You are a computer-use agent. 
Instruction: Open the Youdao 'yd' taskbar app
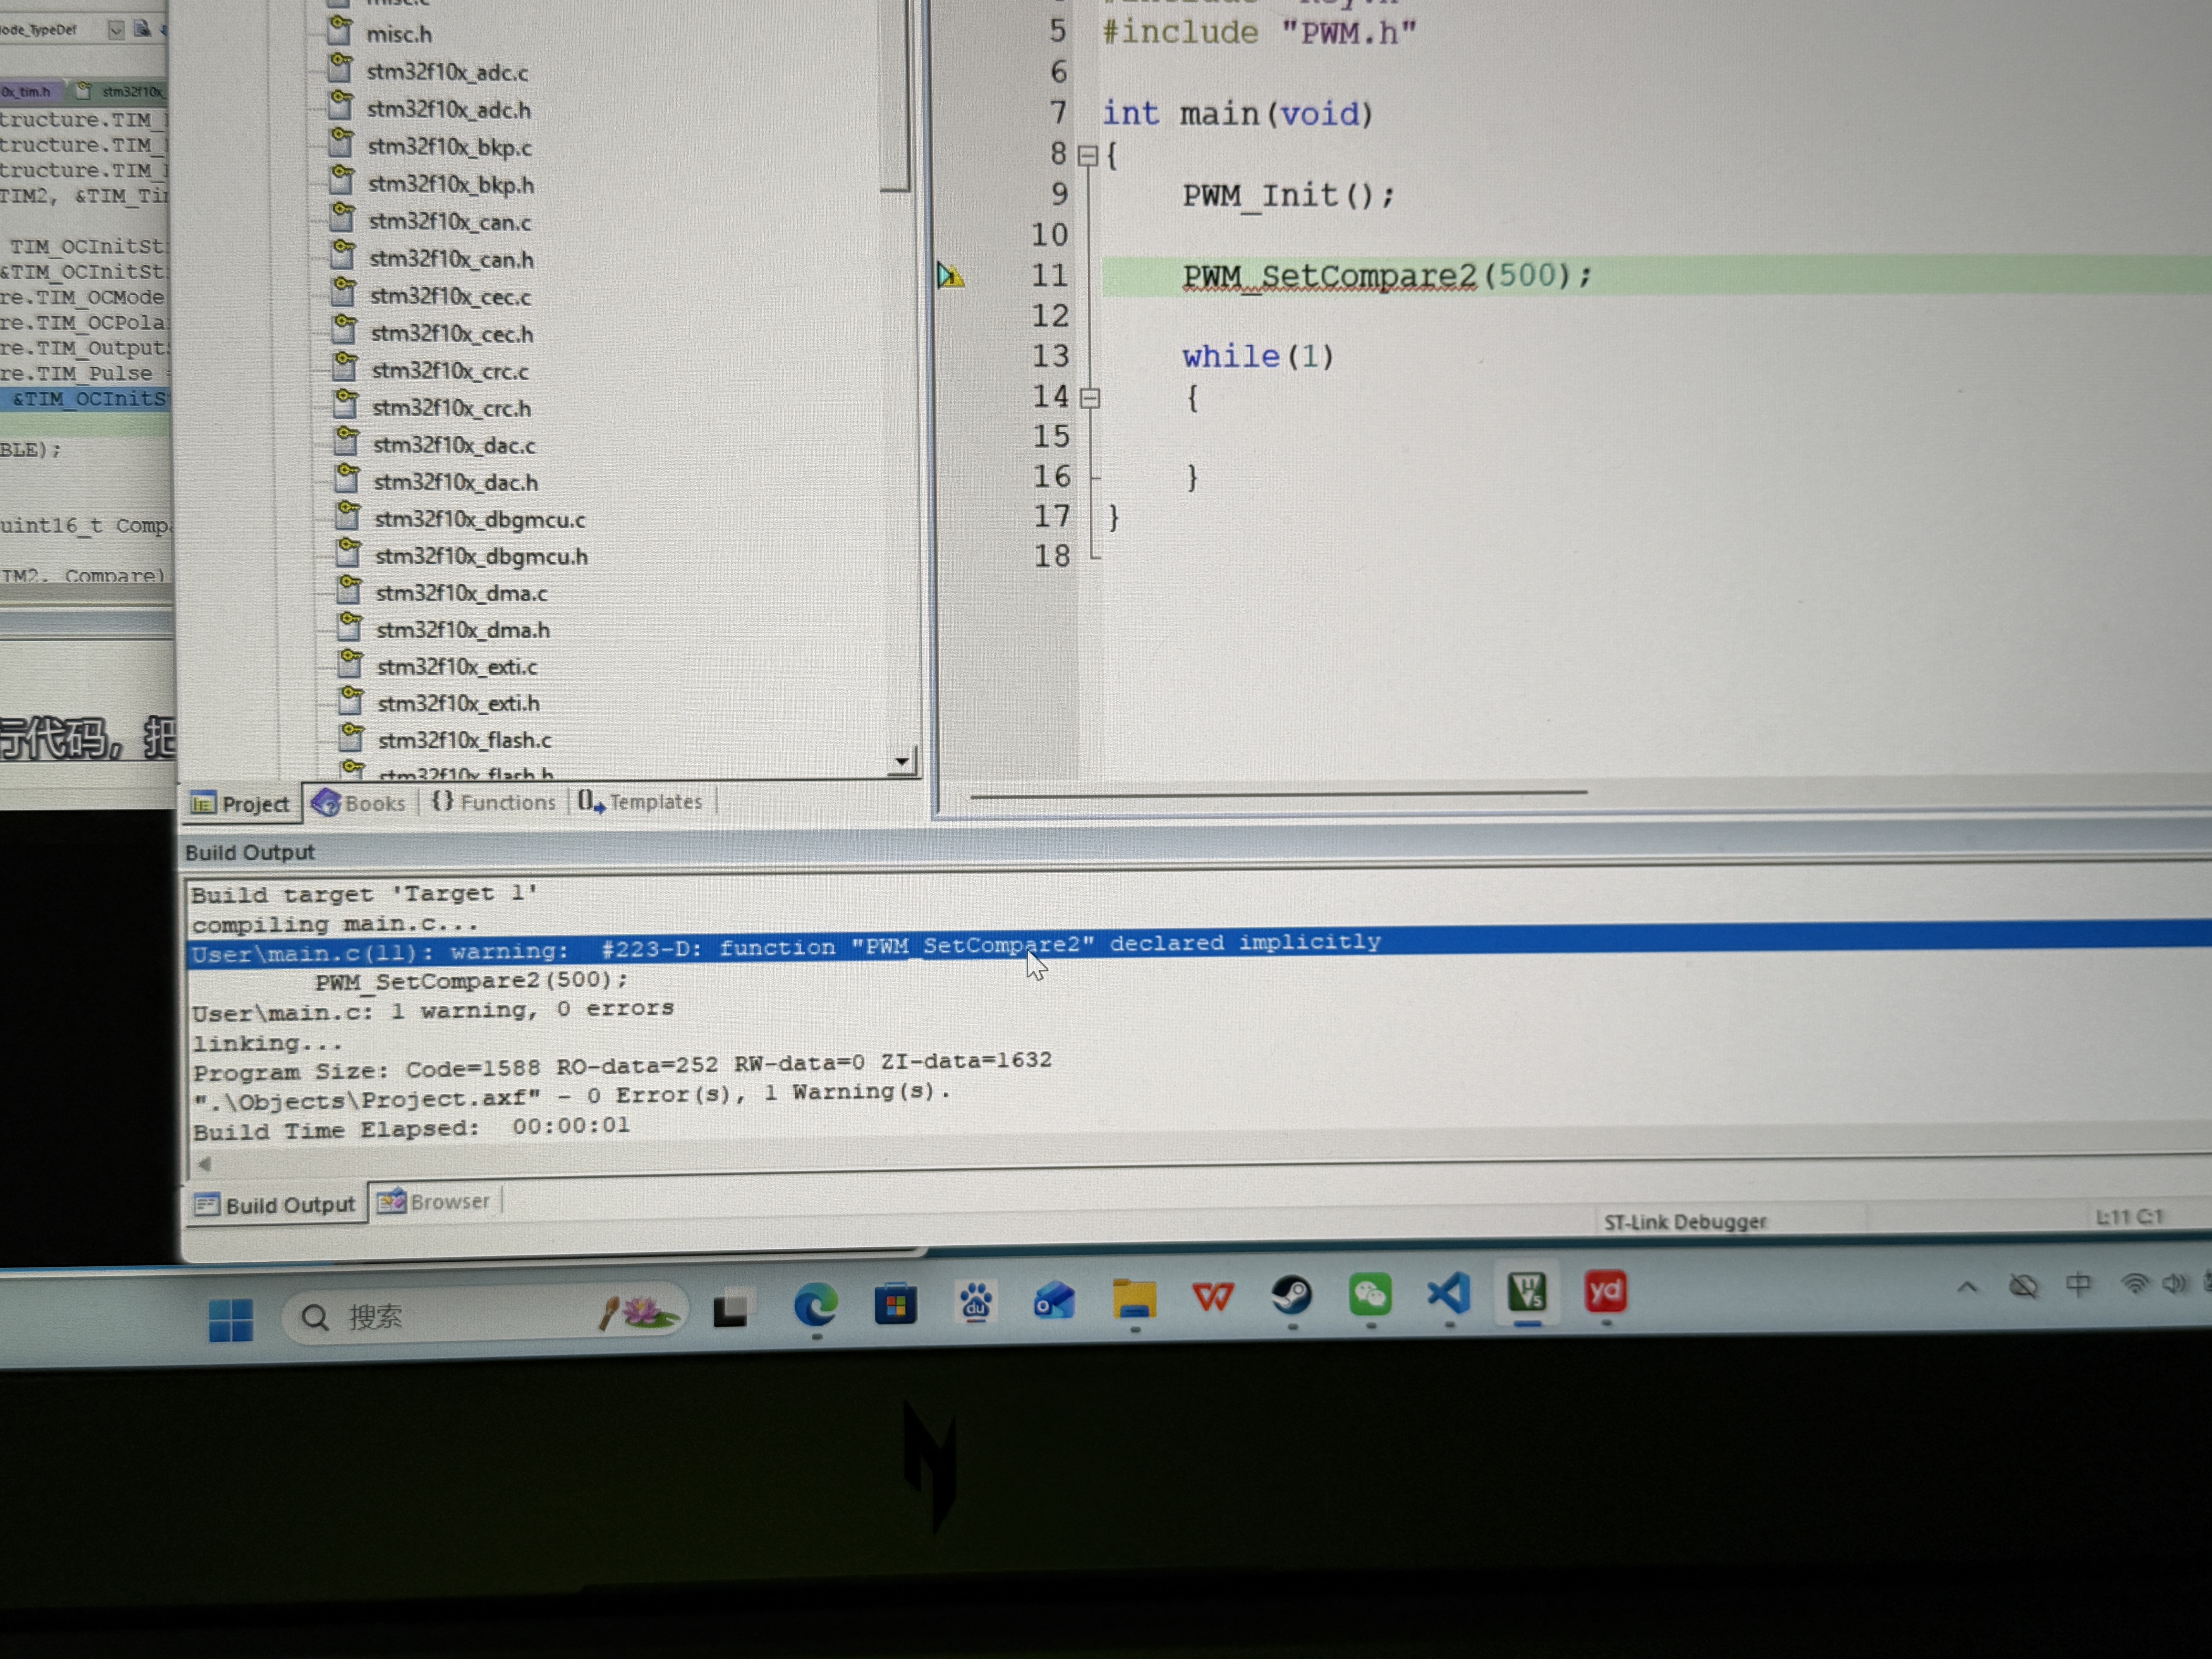(x=1605, y=1291)
